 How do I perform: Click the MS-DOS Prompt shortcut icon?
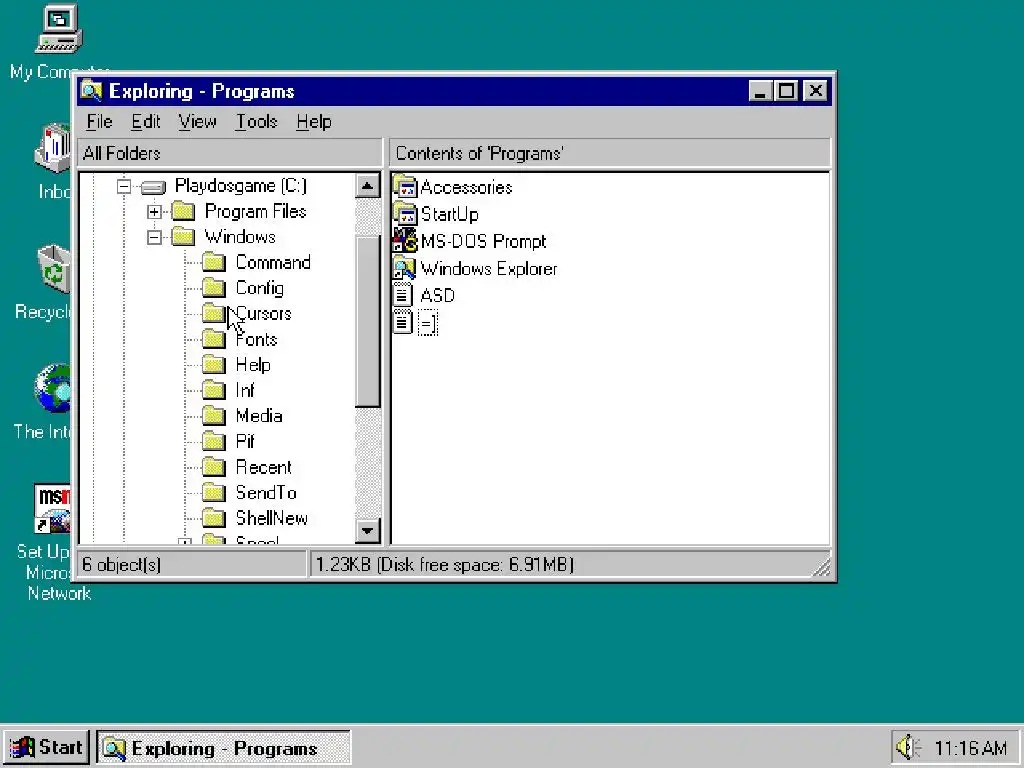coord(404,241)
